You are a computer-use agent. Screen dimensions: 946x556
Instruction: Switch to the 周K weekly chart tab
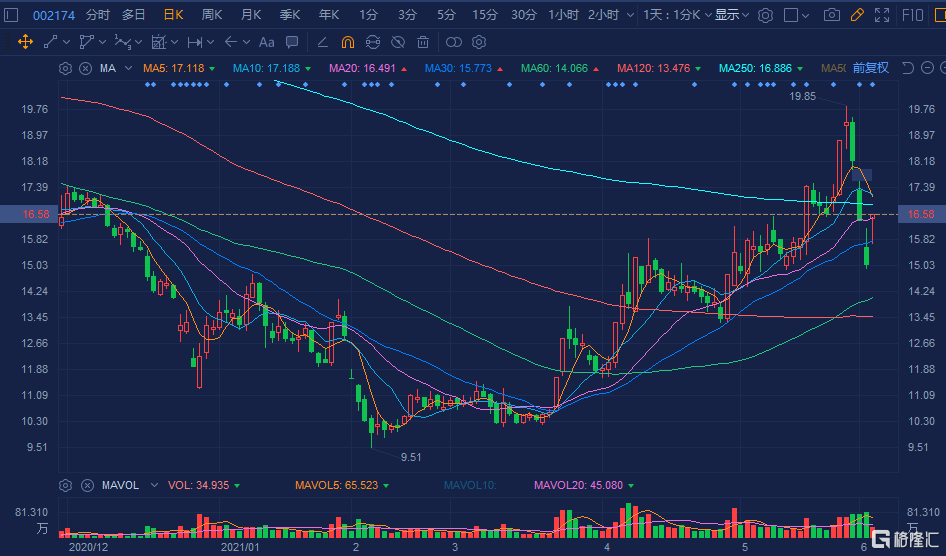point(211,15)
